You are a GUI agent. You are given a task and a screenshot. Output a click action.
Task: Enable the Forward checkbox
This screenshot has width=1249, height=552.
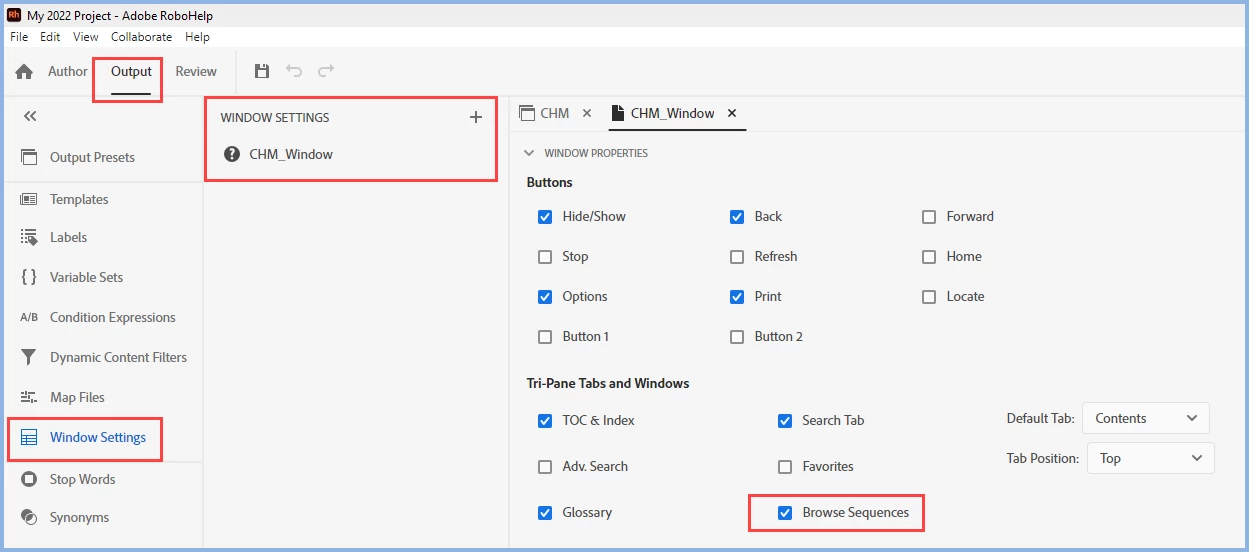click(x=929, y=216)
